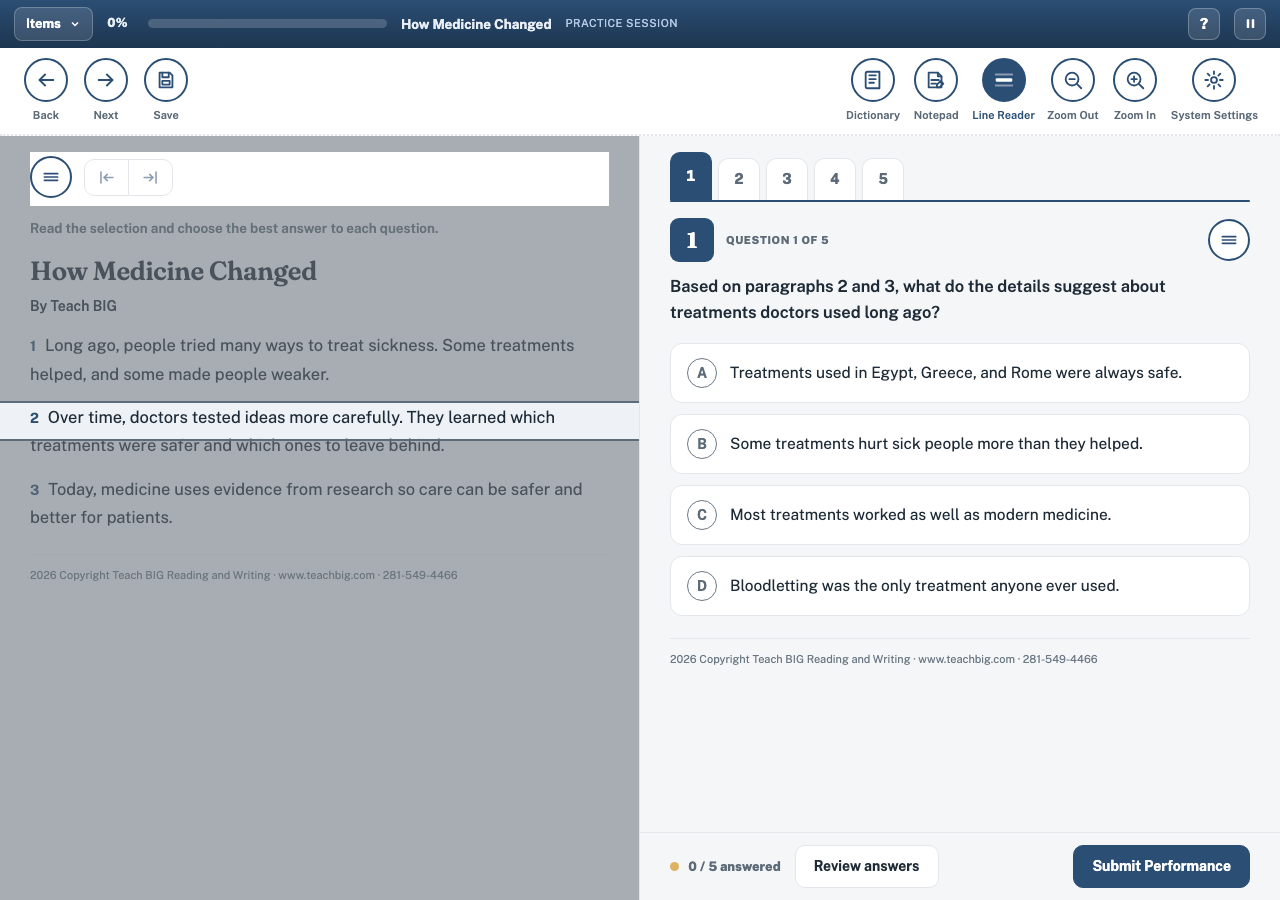Pick answer C about modern medicine

point(960,515)
